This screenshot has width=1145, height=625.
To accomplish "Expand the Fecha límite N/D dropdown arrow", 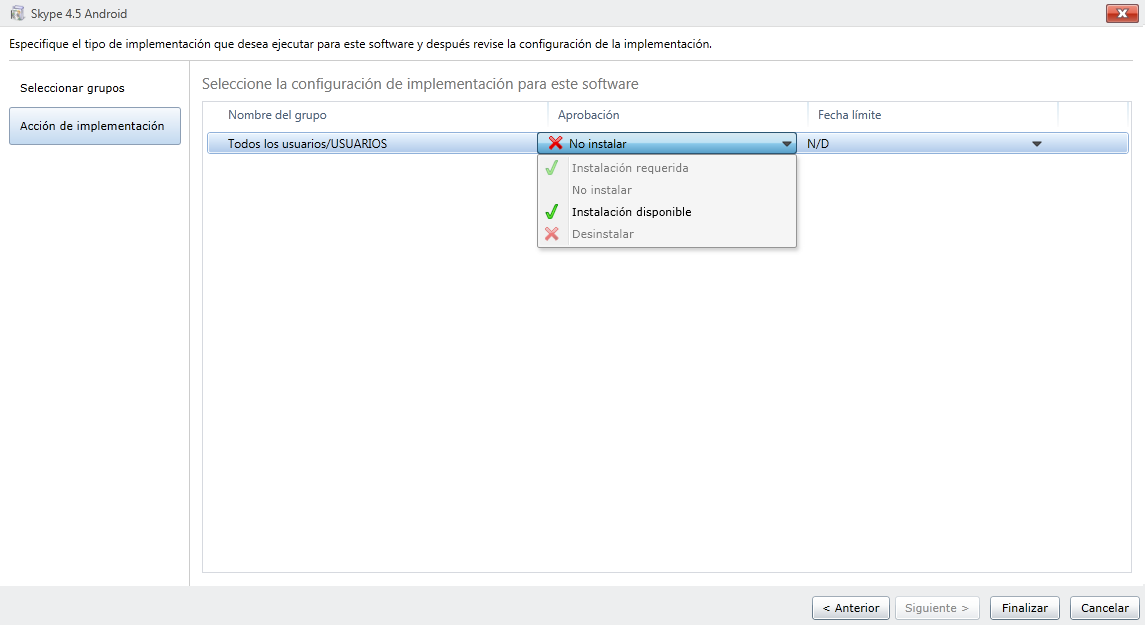I will pos(1037,144).
